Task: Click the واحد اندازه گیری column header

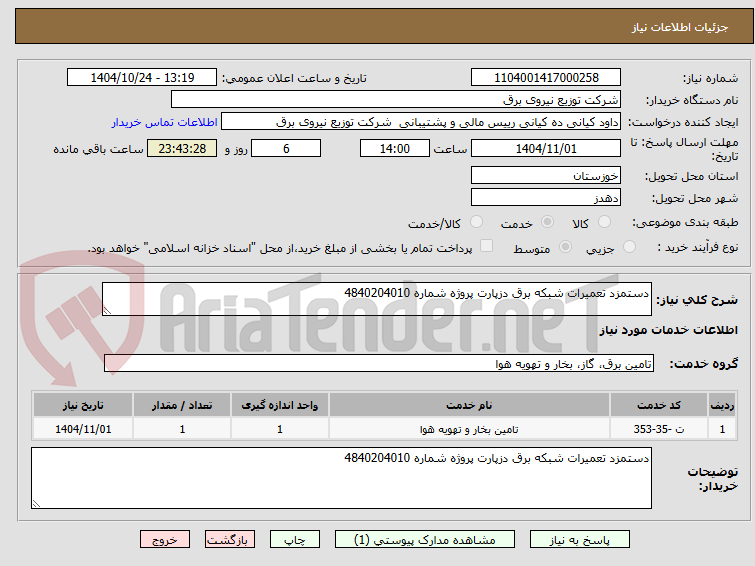Action: 280,405
